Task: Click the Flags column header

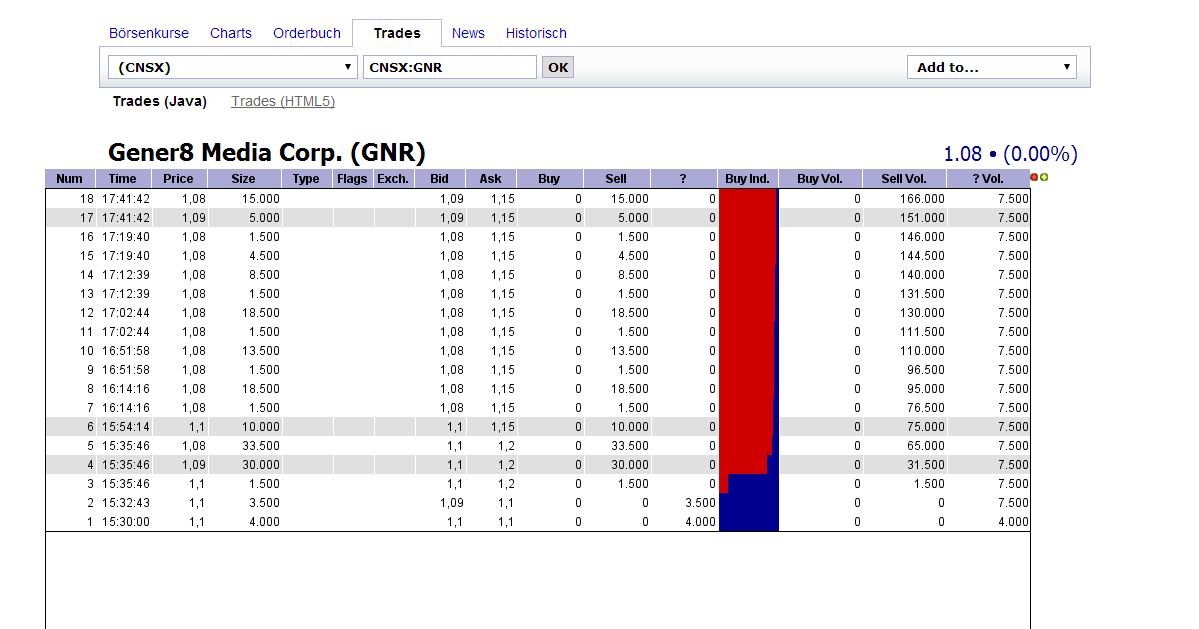Action: (352, 179)
